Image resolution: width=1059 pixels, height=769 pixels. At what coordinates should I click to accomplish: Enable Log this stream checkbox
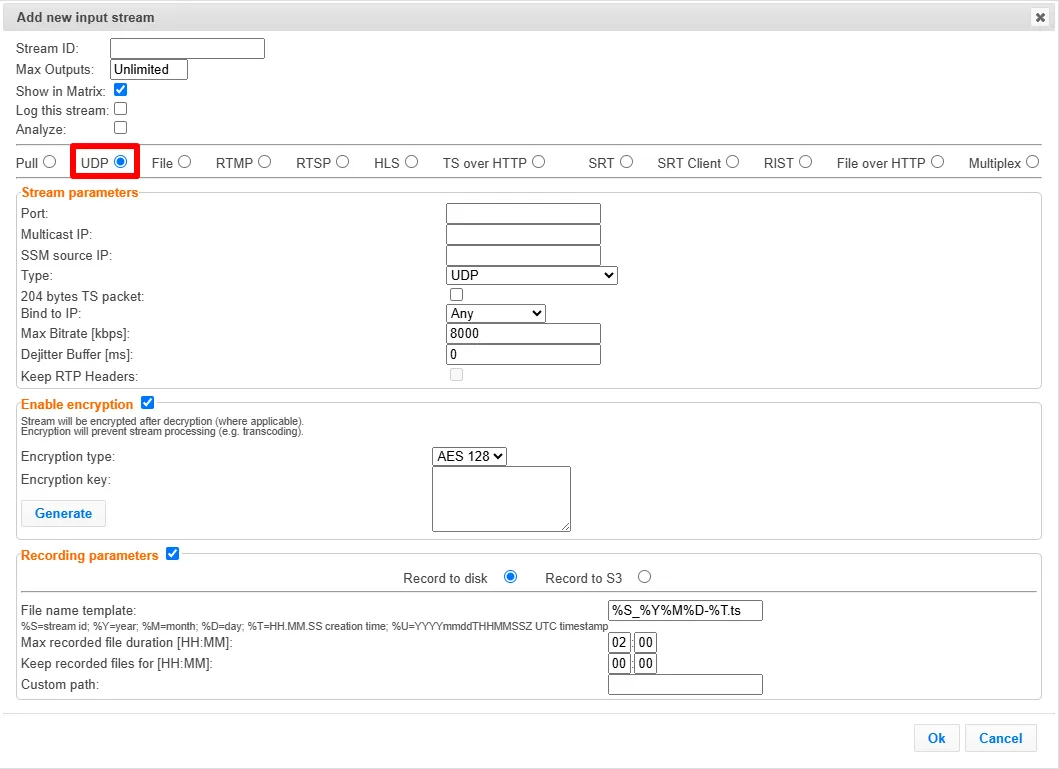click(121, 109)
